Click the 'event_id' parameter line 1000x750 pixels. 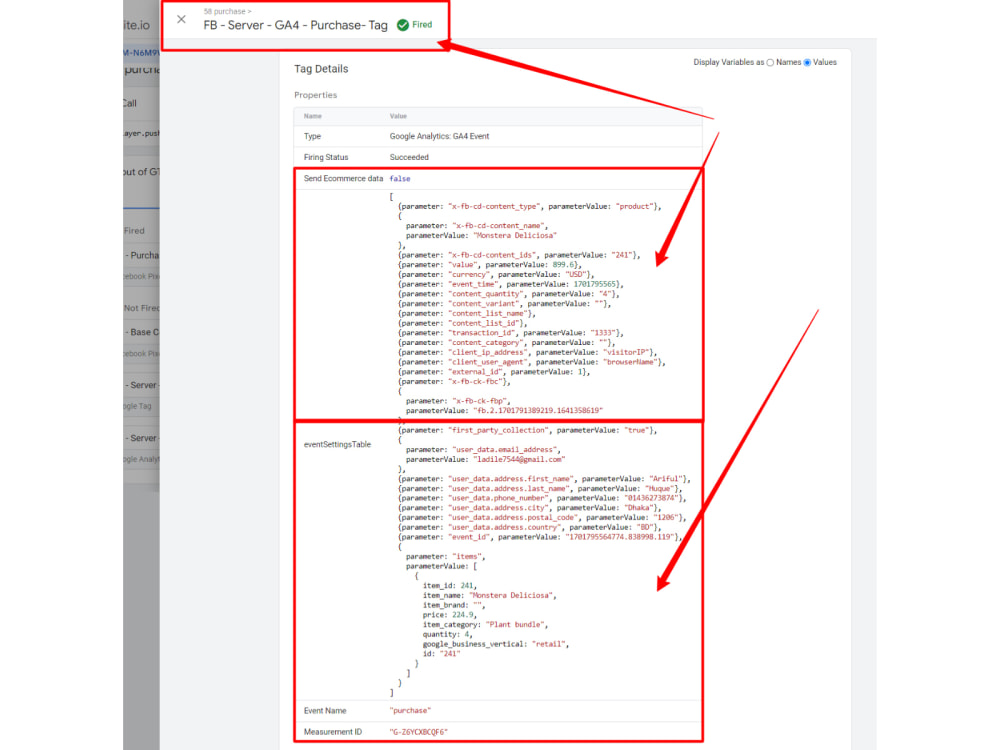coord(540,537)
